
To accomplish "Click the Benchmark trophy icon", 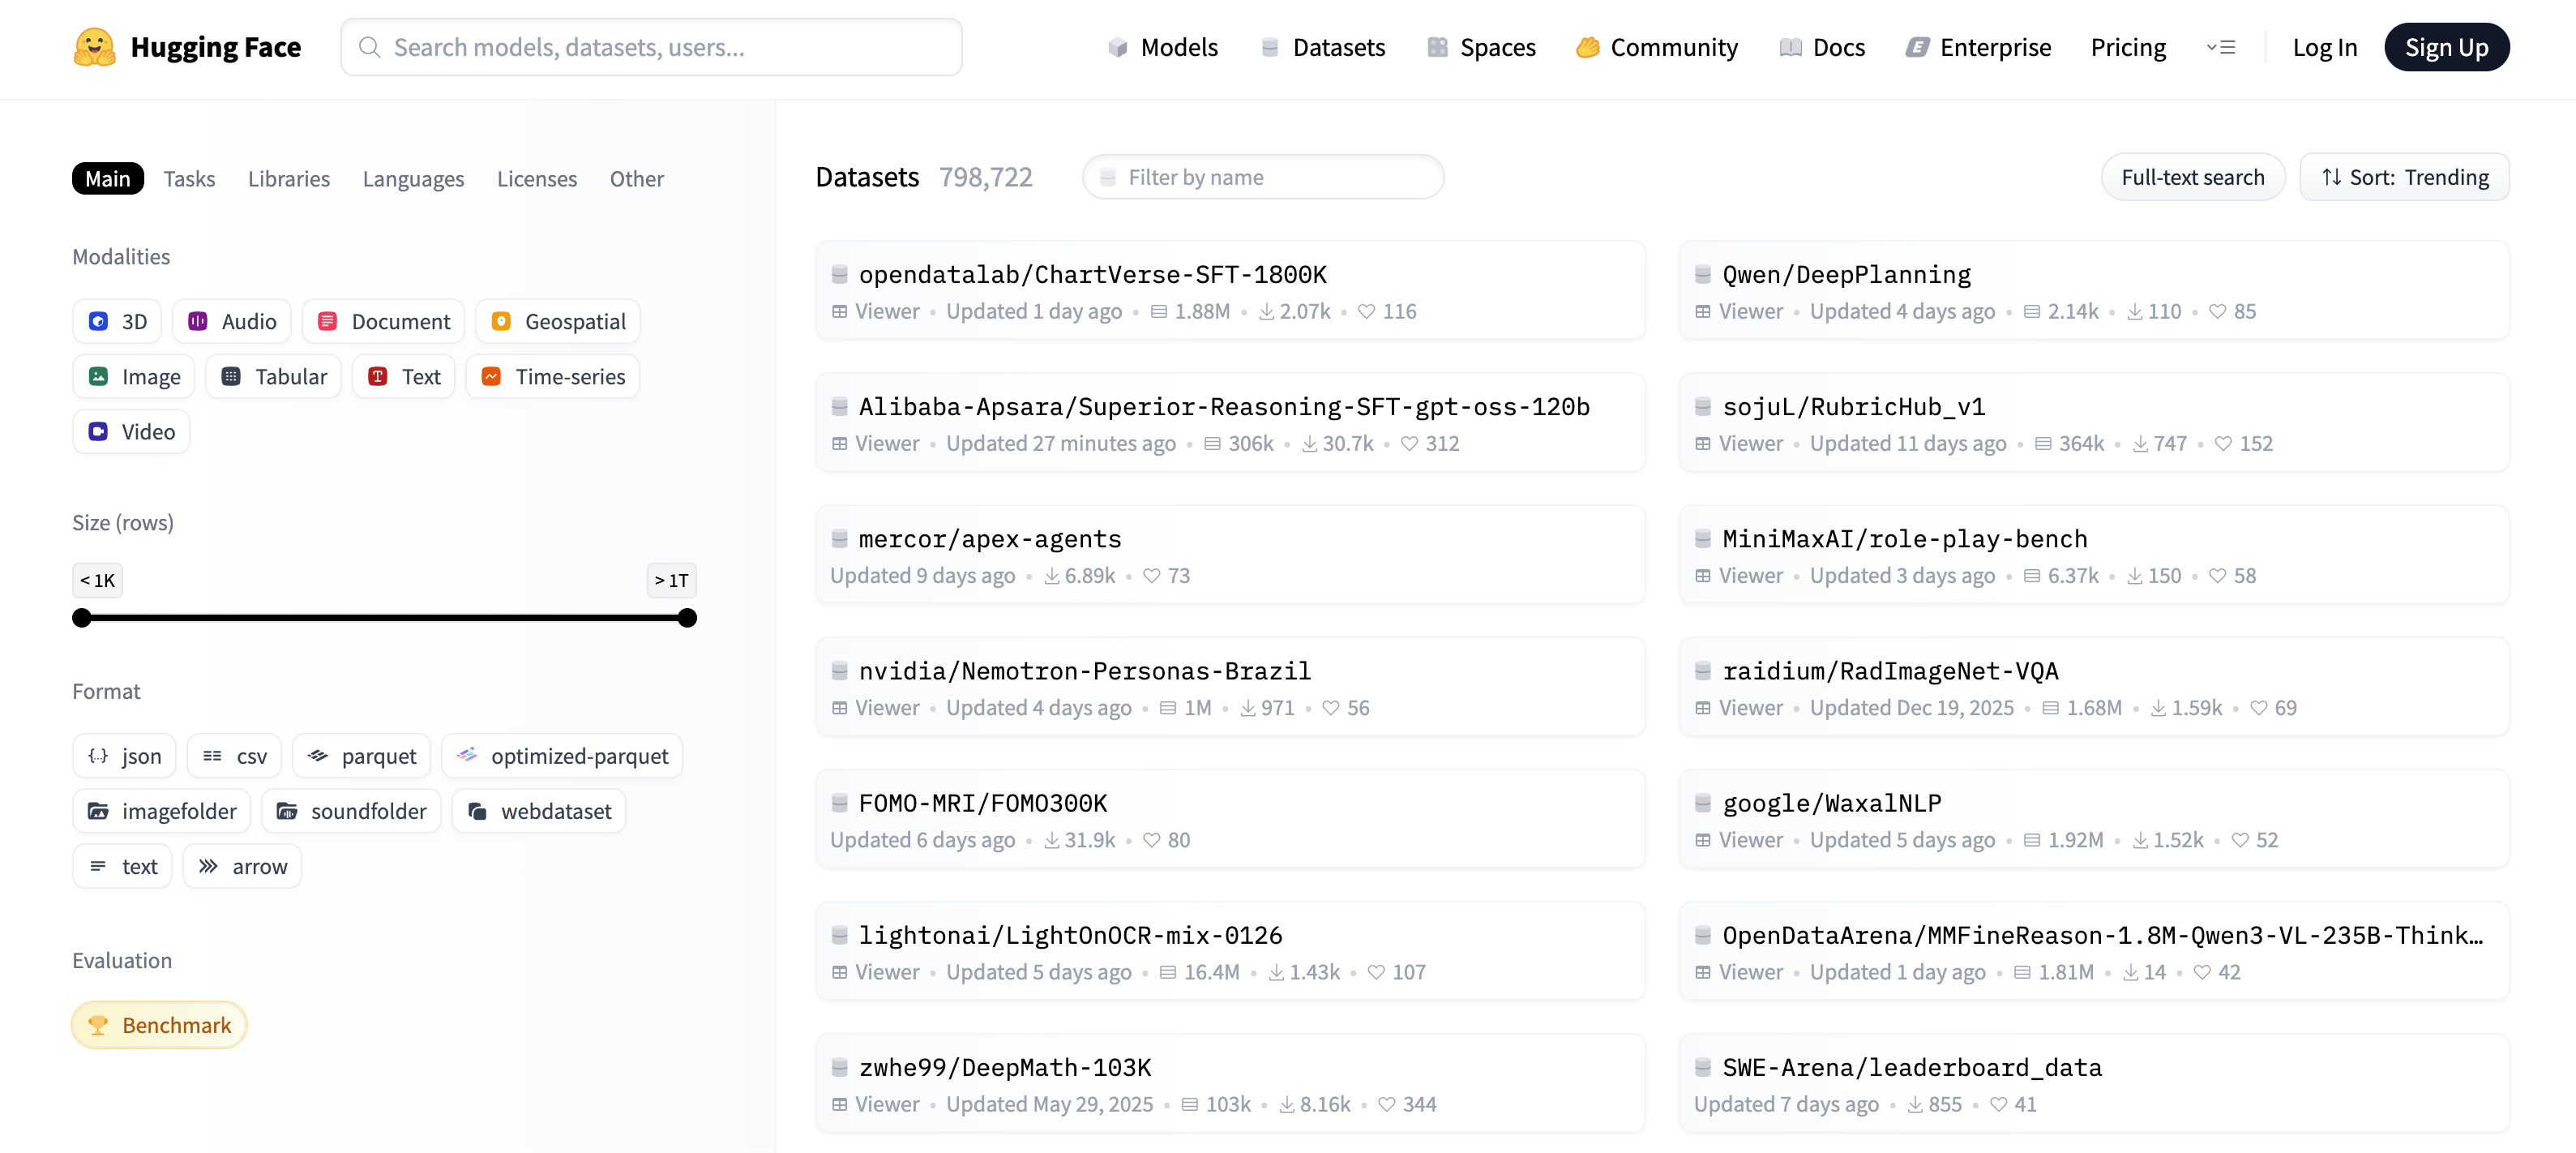I will click(x=98, y=1025).
